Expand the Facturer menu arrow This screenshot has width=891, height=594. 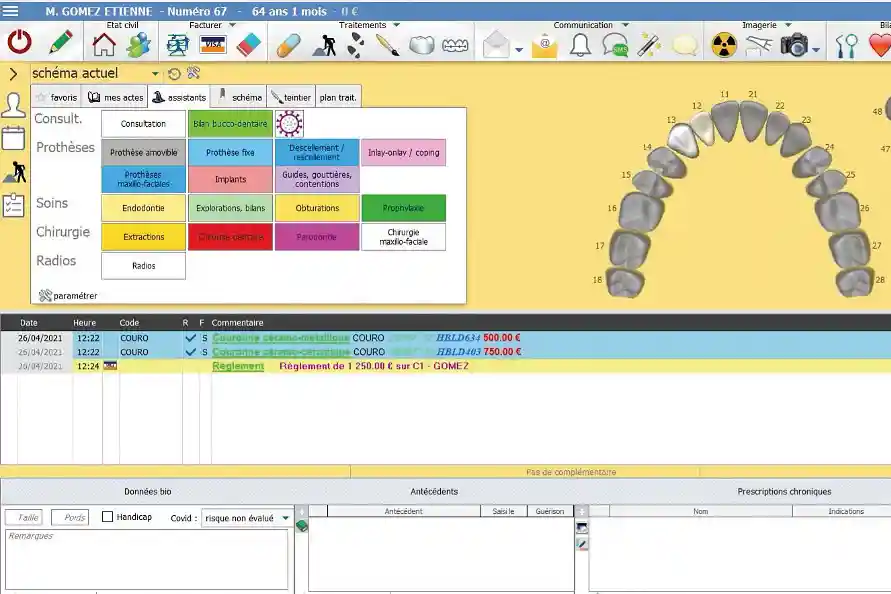coord(233,25)
